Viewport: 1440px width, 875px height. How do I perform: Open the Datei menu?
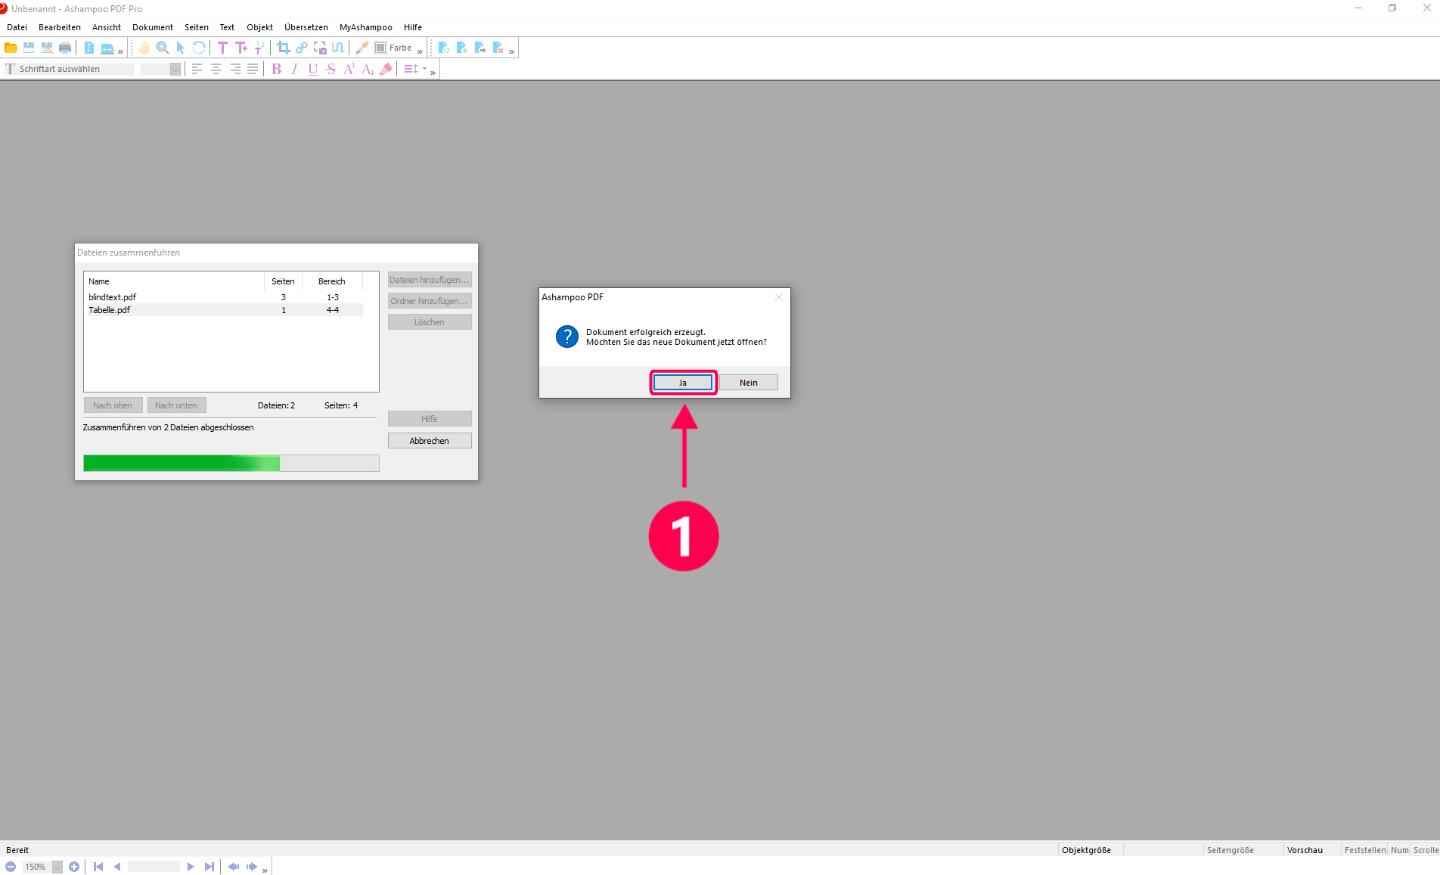[x=17, y=27]
